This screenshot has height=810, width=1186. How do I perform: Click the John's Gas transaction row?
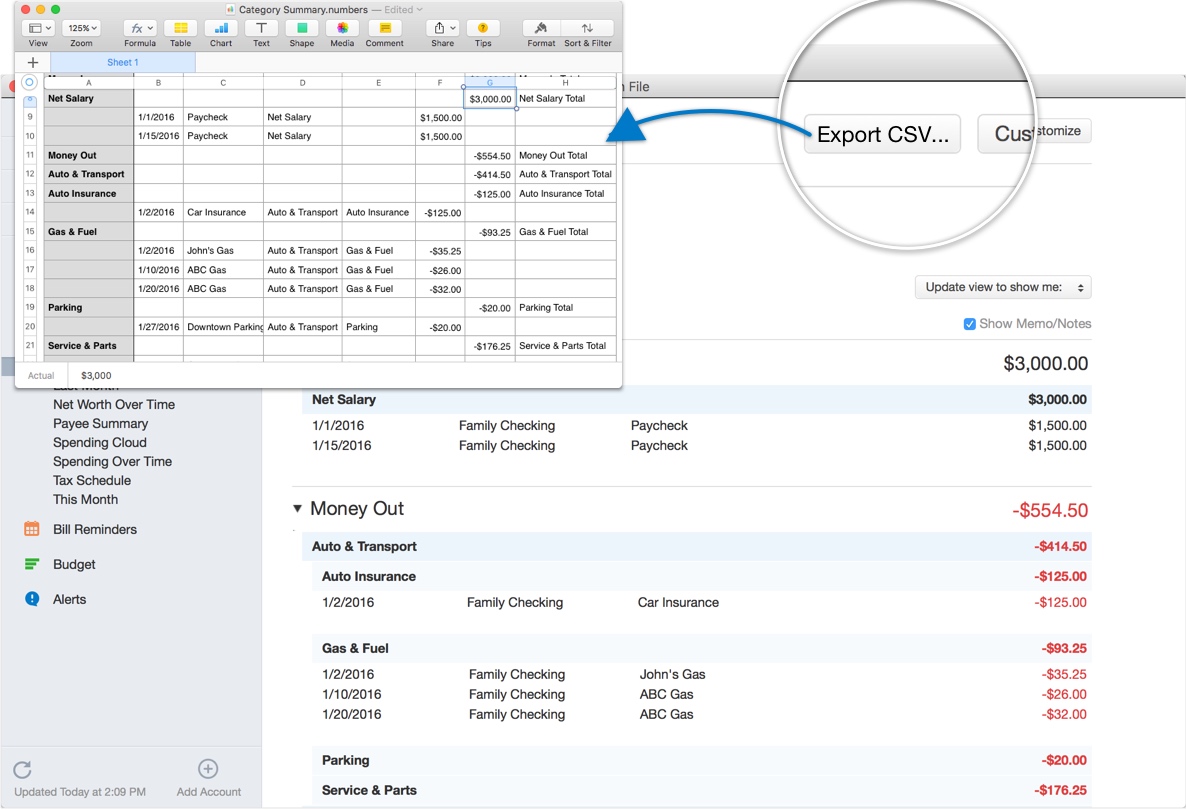click(703, 674)
